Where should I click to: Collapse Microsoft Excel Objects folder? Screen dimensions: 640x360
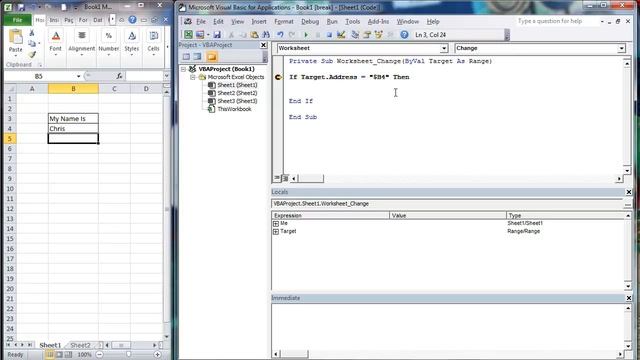(x=193, y=77)
